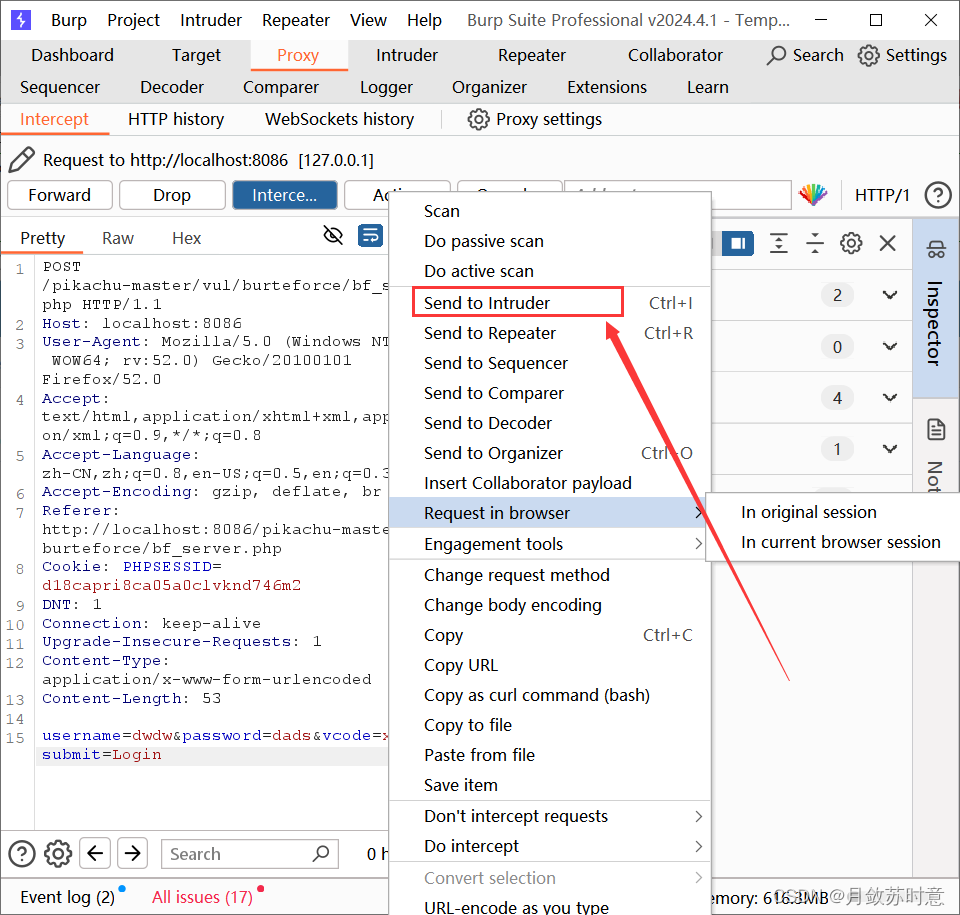Open Inspector settings gear
The image size is (960, 915).
851,243
